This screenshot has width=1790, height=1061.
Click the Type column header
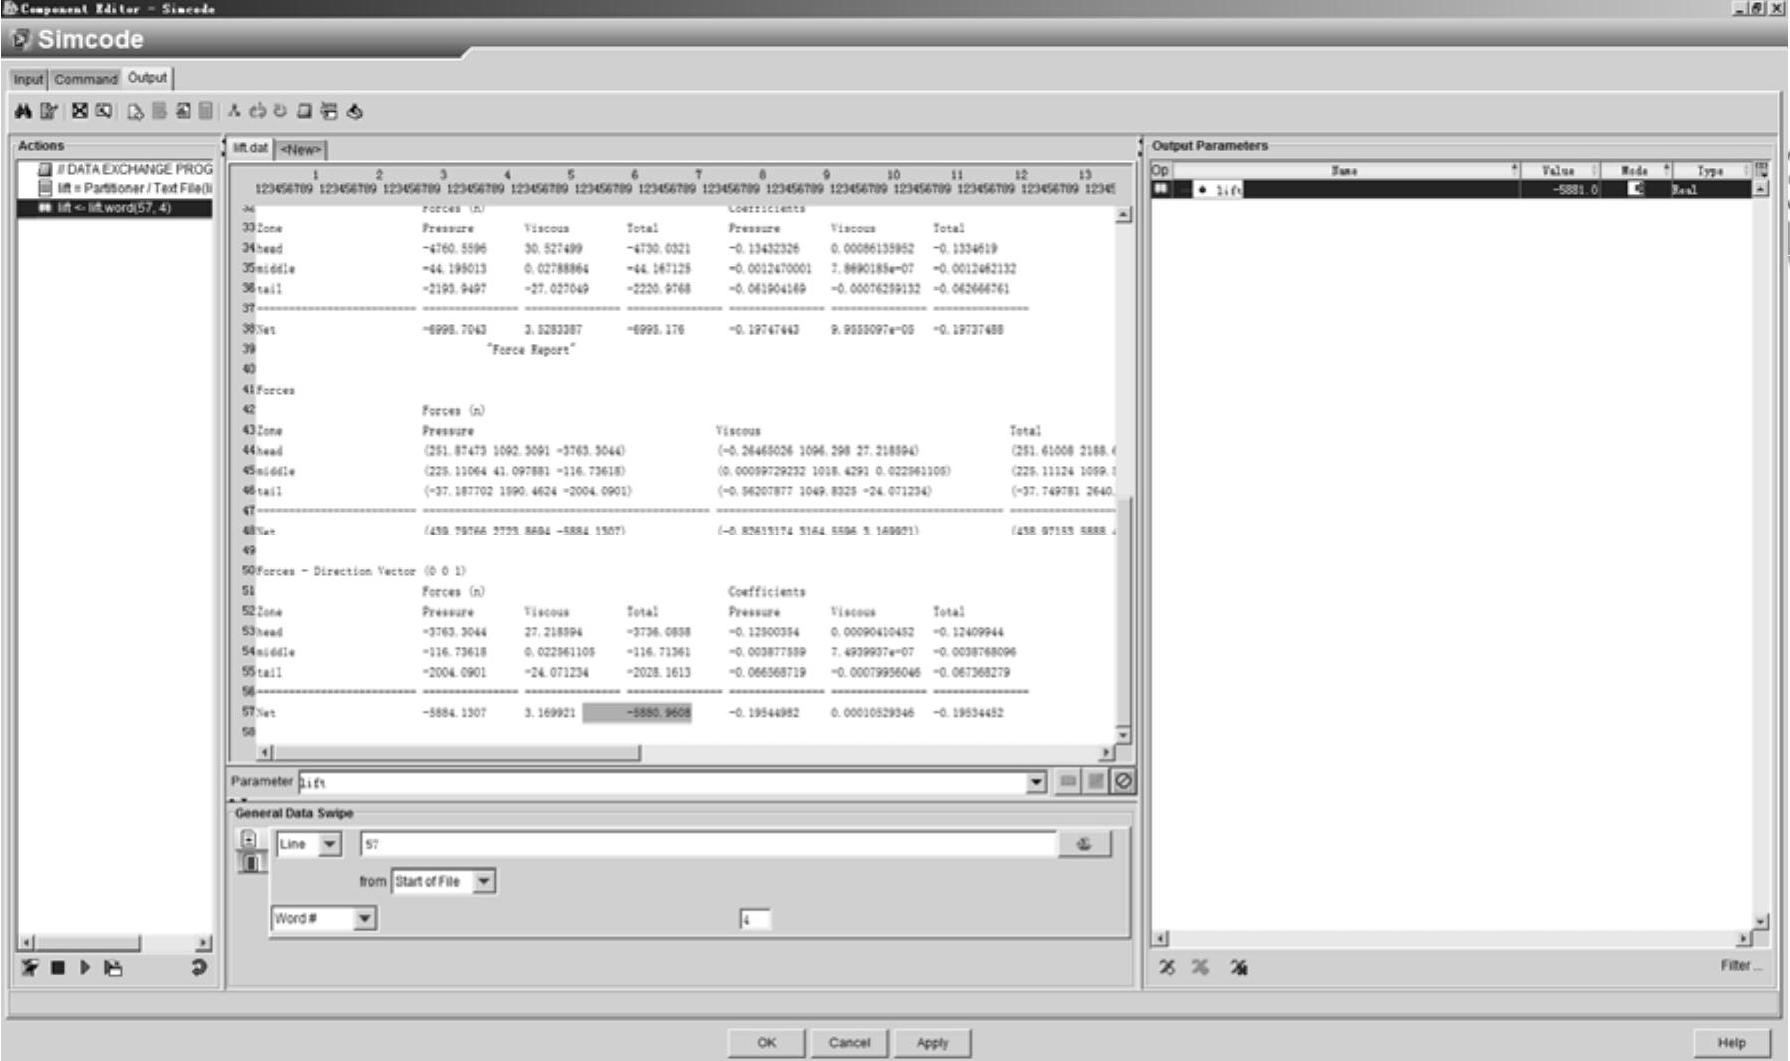pos(1710,171)
